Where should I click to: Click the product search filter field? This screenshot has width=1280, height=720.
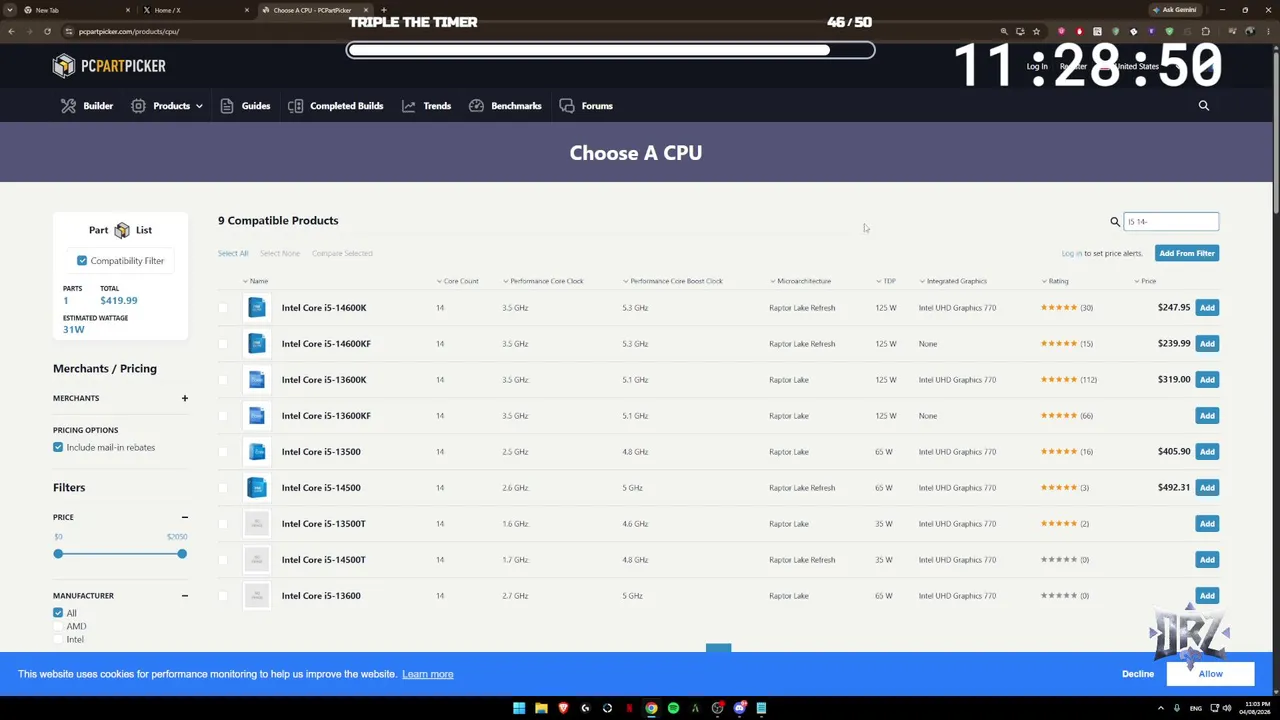1171,222
